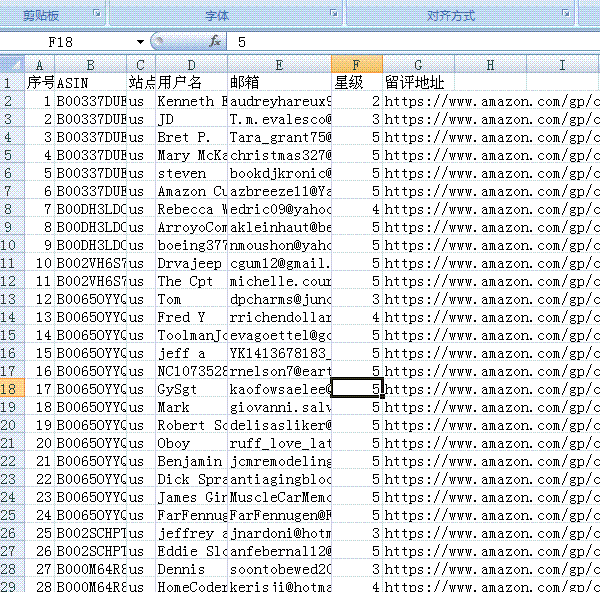Screen dimensions: 600x600
Task: Click the Dennis username cell
Action: coord(192,569)
